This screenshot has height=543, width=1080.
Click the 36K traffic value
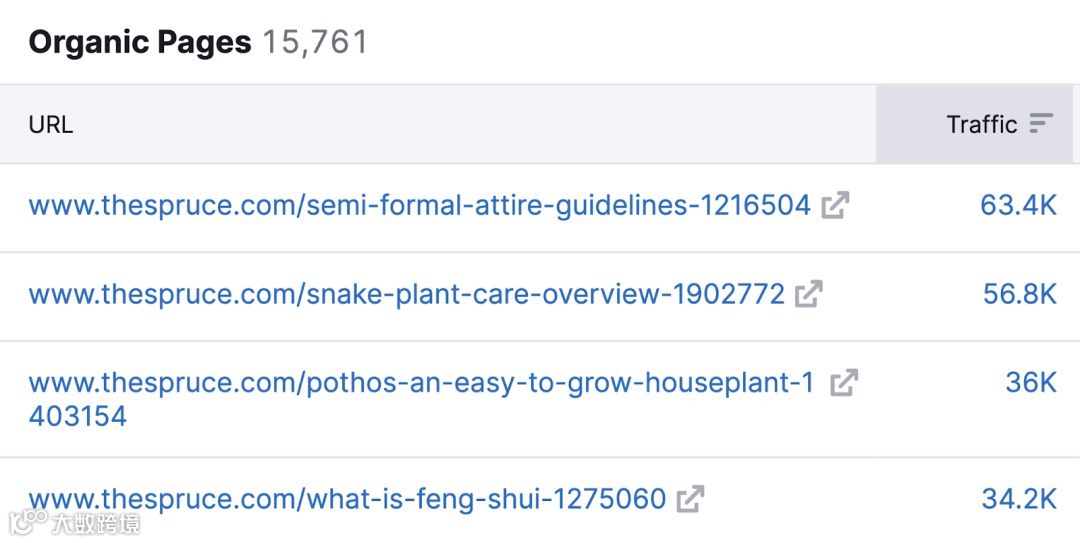point(1030,382)
